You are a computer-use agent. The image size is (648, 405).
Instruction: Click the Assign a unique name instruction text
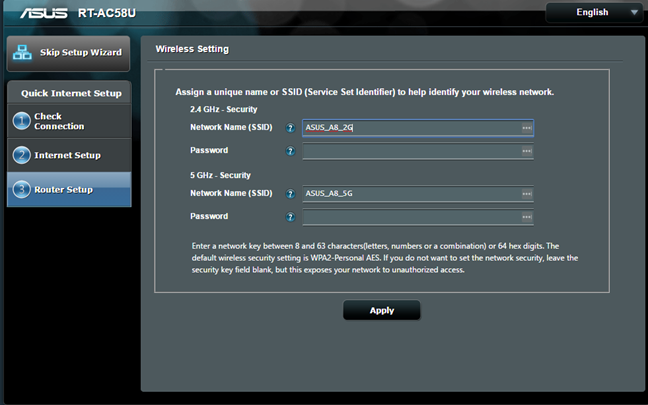click(x=364, y=92)
